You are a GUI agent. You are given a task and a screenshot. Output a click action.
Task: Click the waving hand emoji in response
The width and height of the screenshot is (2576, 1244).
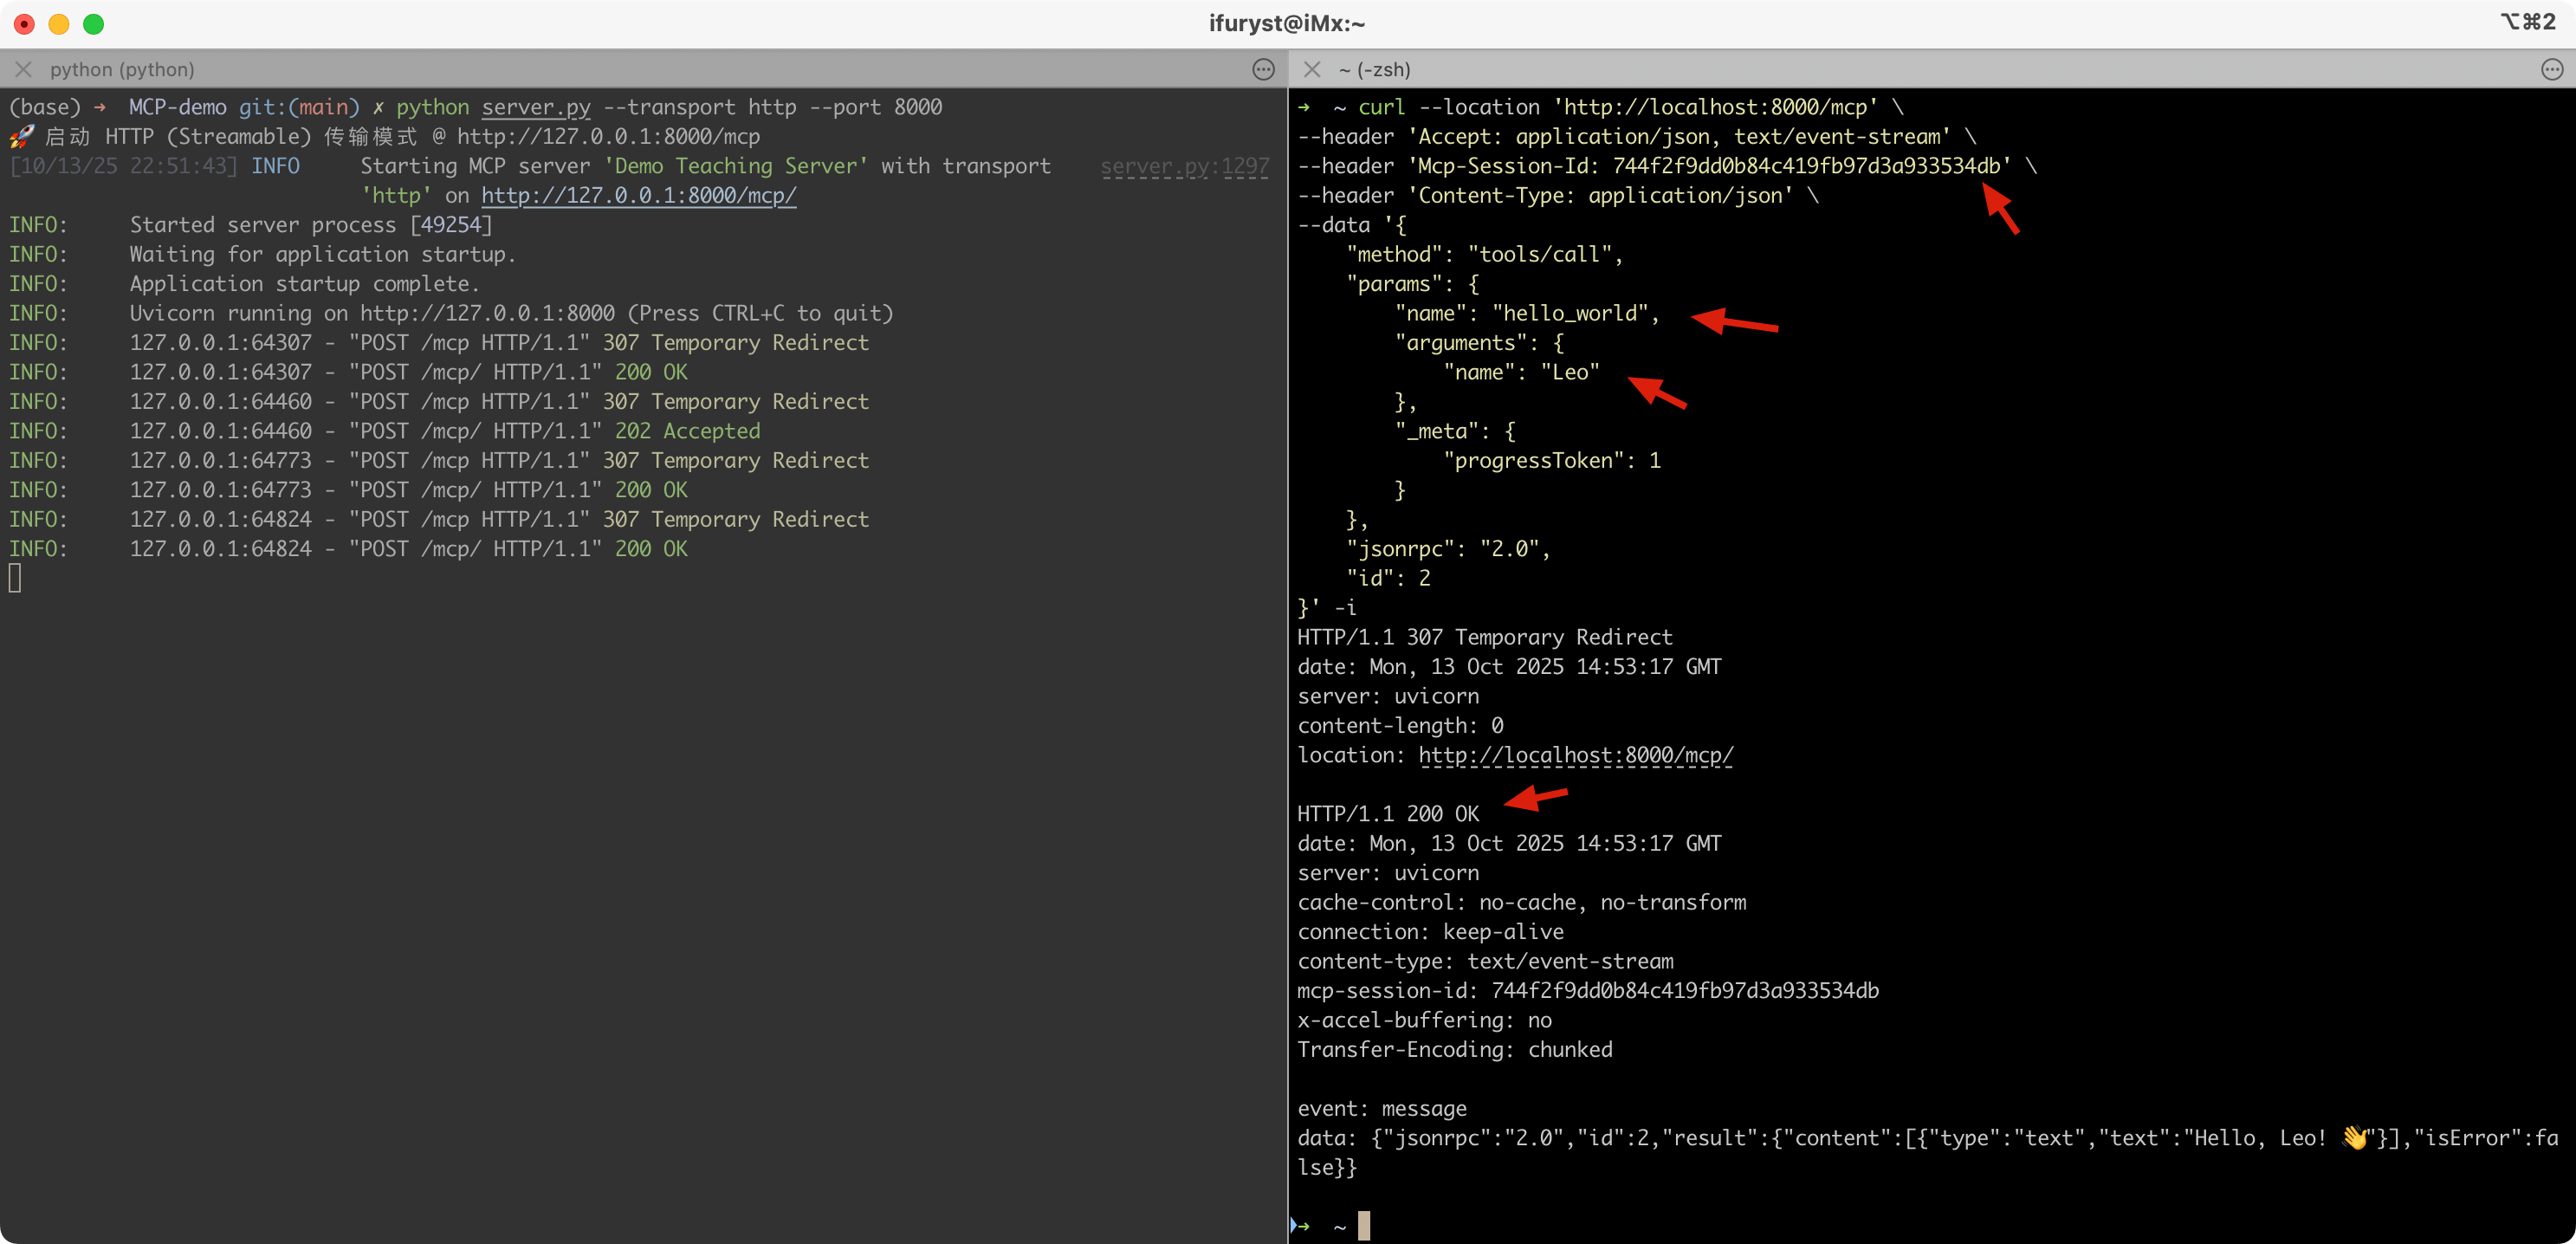point(2354,1137)
